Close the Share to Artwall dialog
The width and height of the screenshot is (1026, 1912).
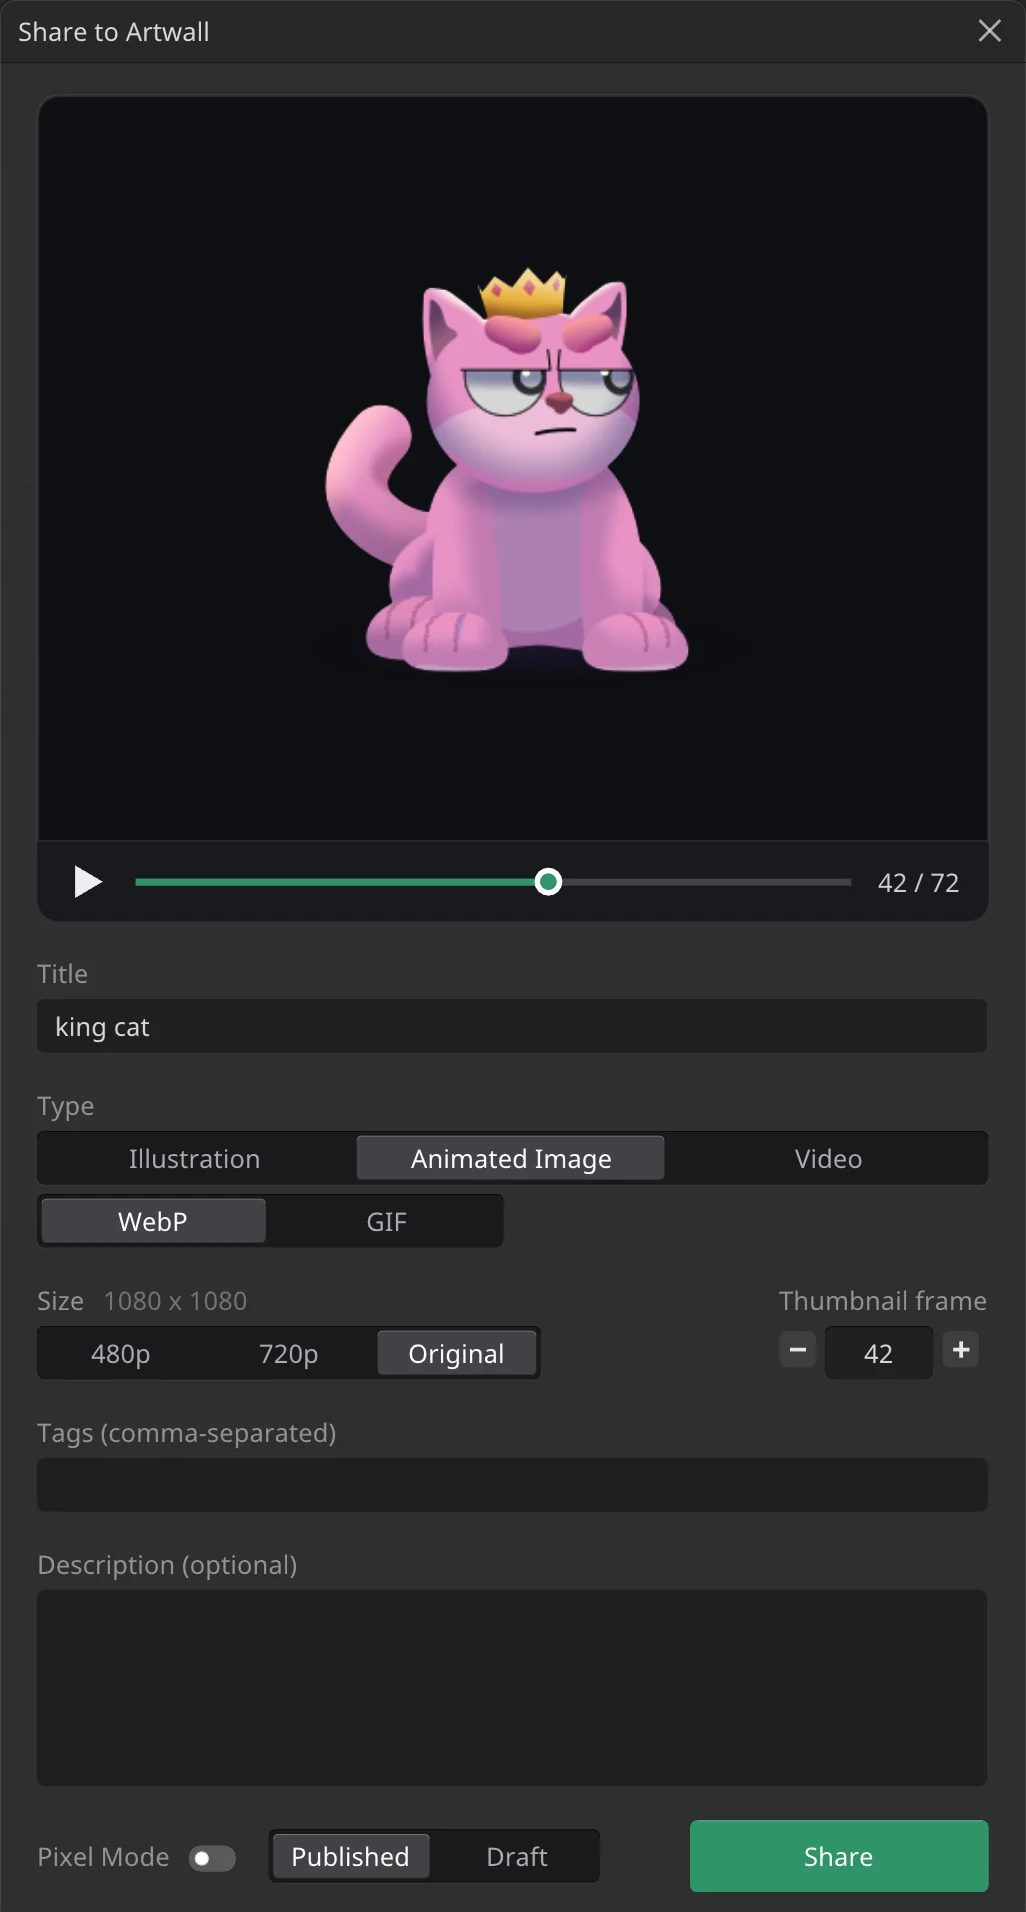click(989, 31)
